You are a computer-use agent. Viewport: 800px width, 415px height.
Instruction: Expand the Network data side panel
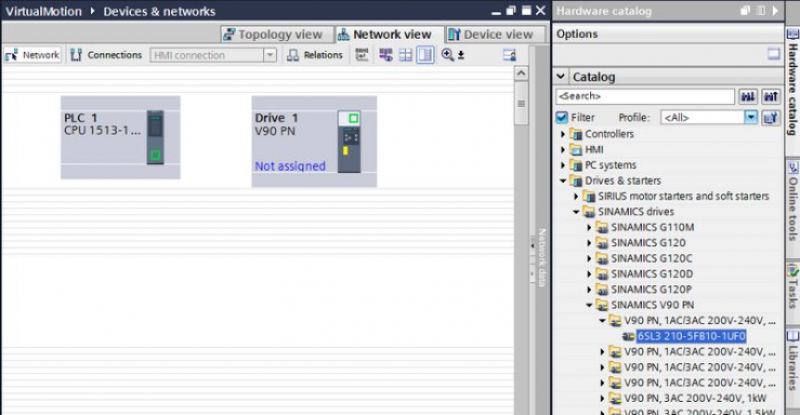(533, 246)
